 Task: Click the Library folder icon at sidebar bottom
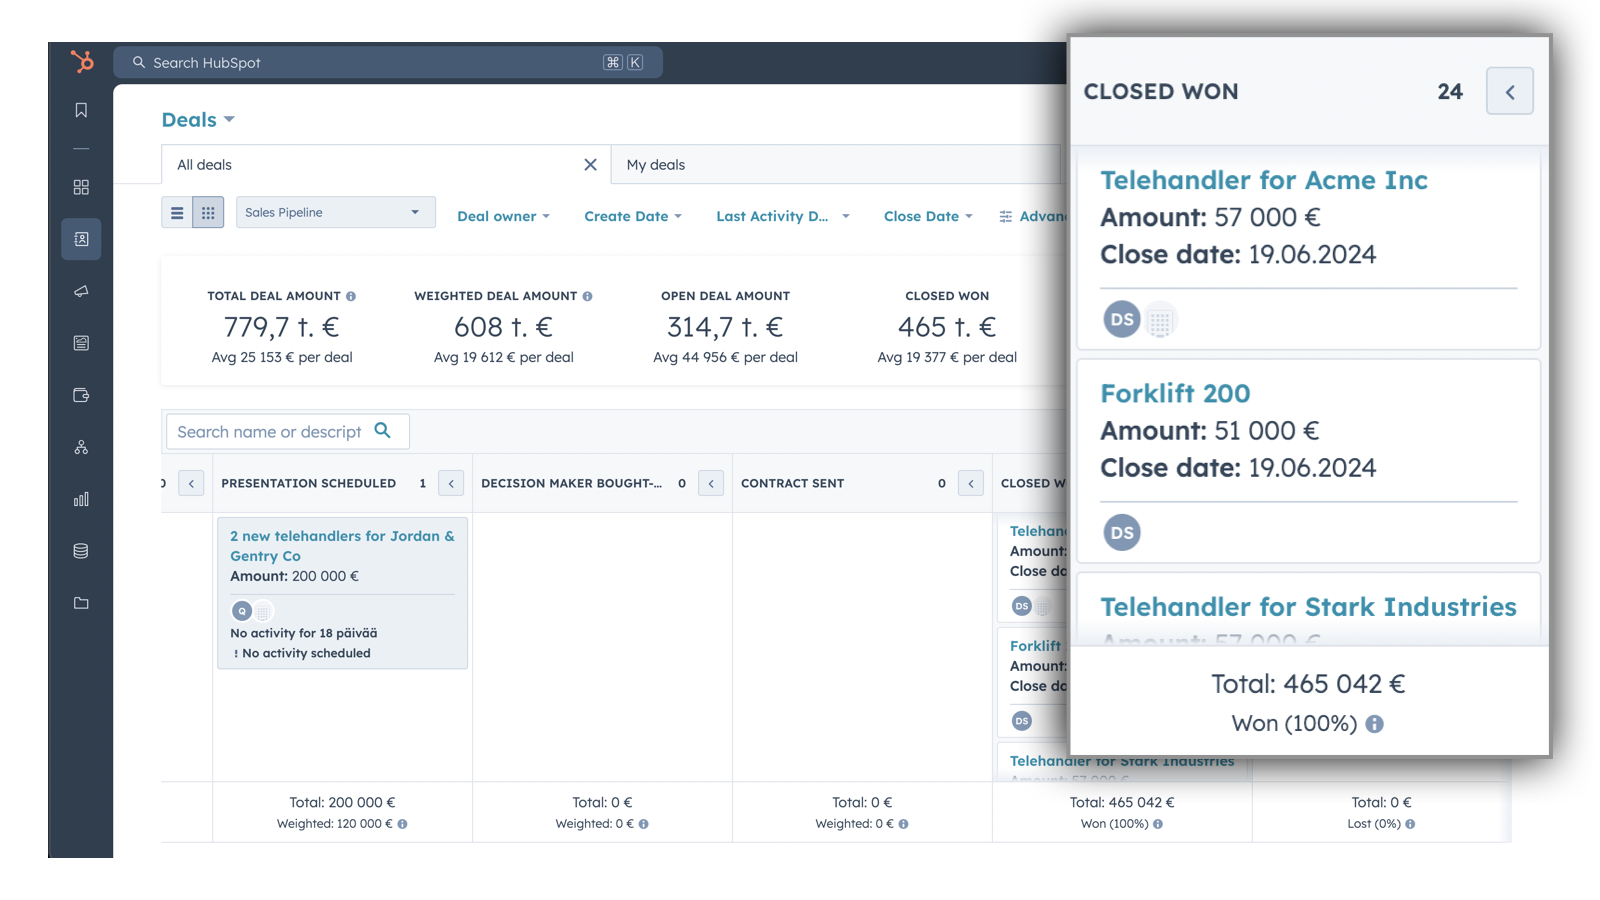click(81, 603)
